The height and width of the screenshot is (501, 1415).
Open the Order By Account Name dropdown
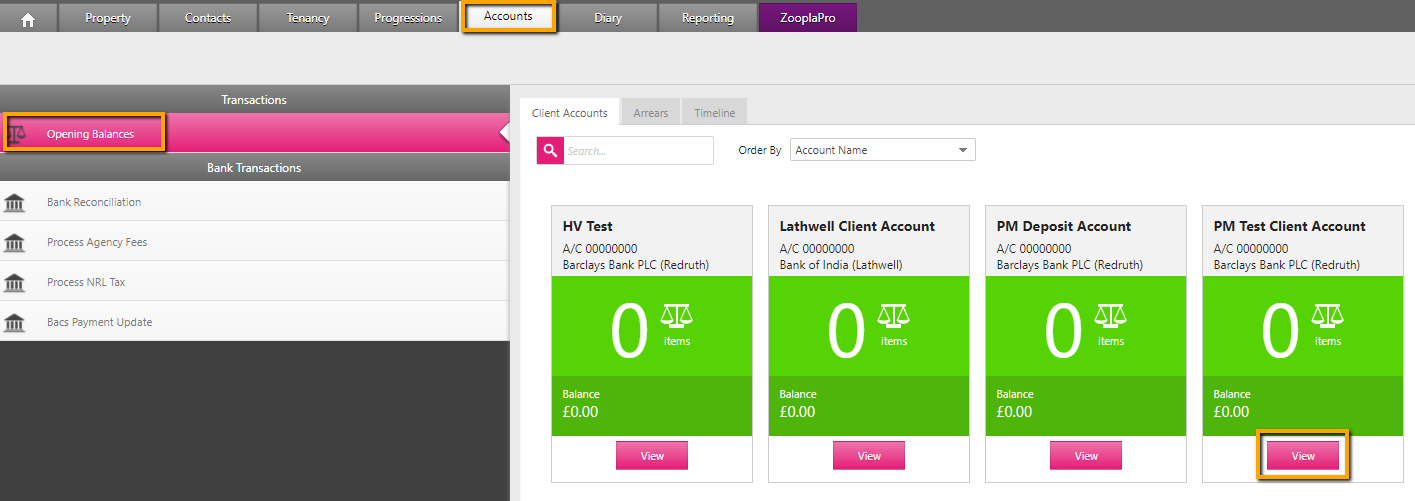click(882, 150)
